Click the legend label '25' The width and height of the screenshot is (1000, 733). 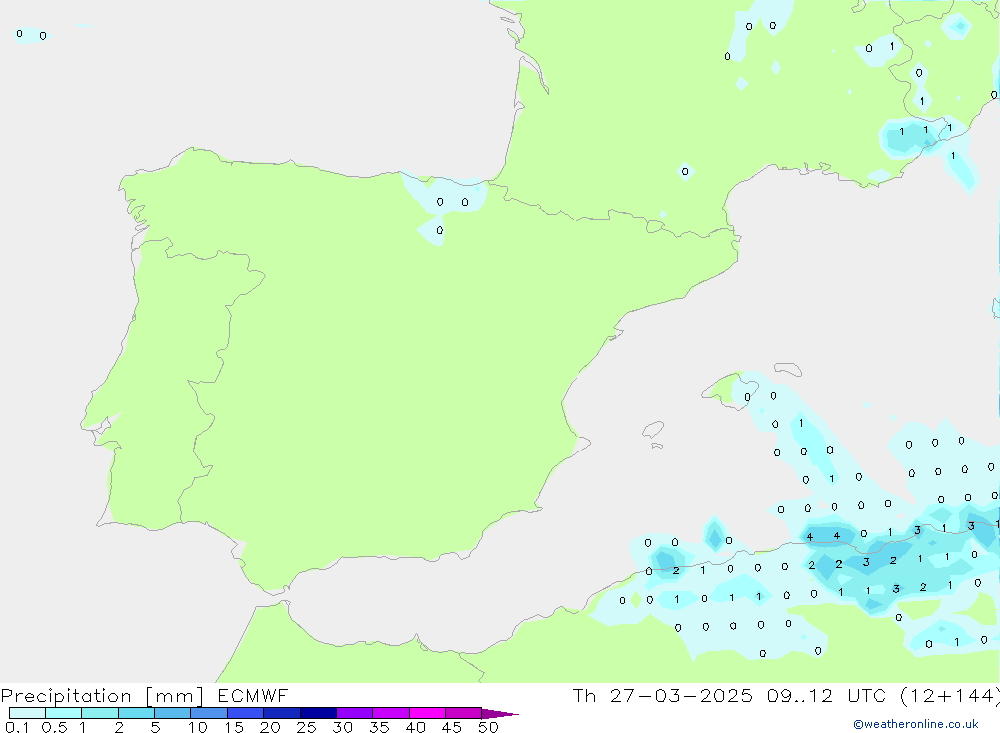(x=306, y=727)
